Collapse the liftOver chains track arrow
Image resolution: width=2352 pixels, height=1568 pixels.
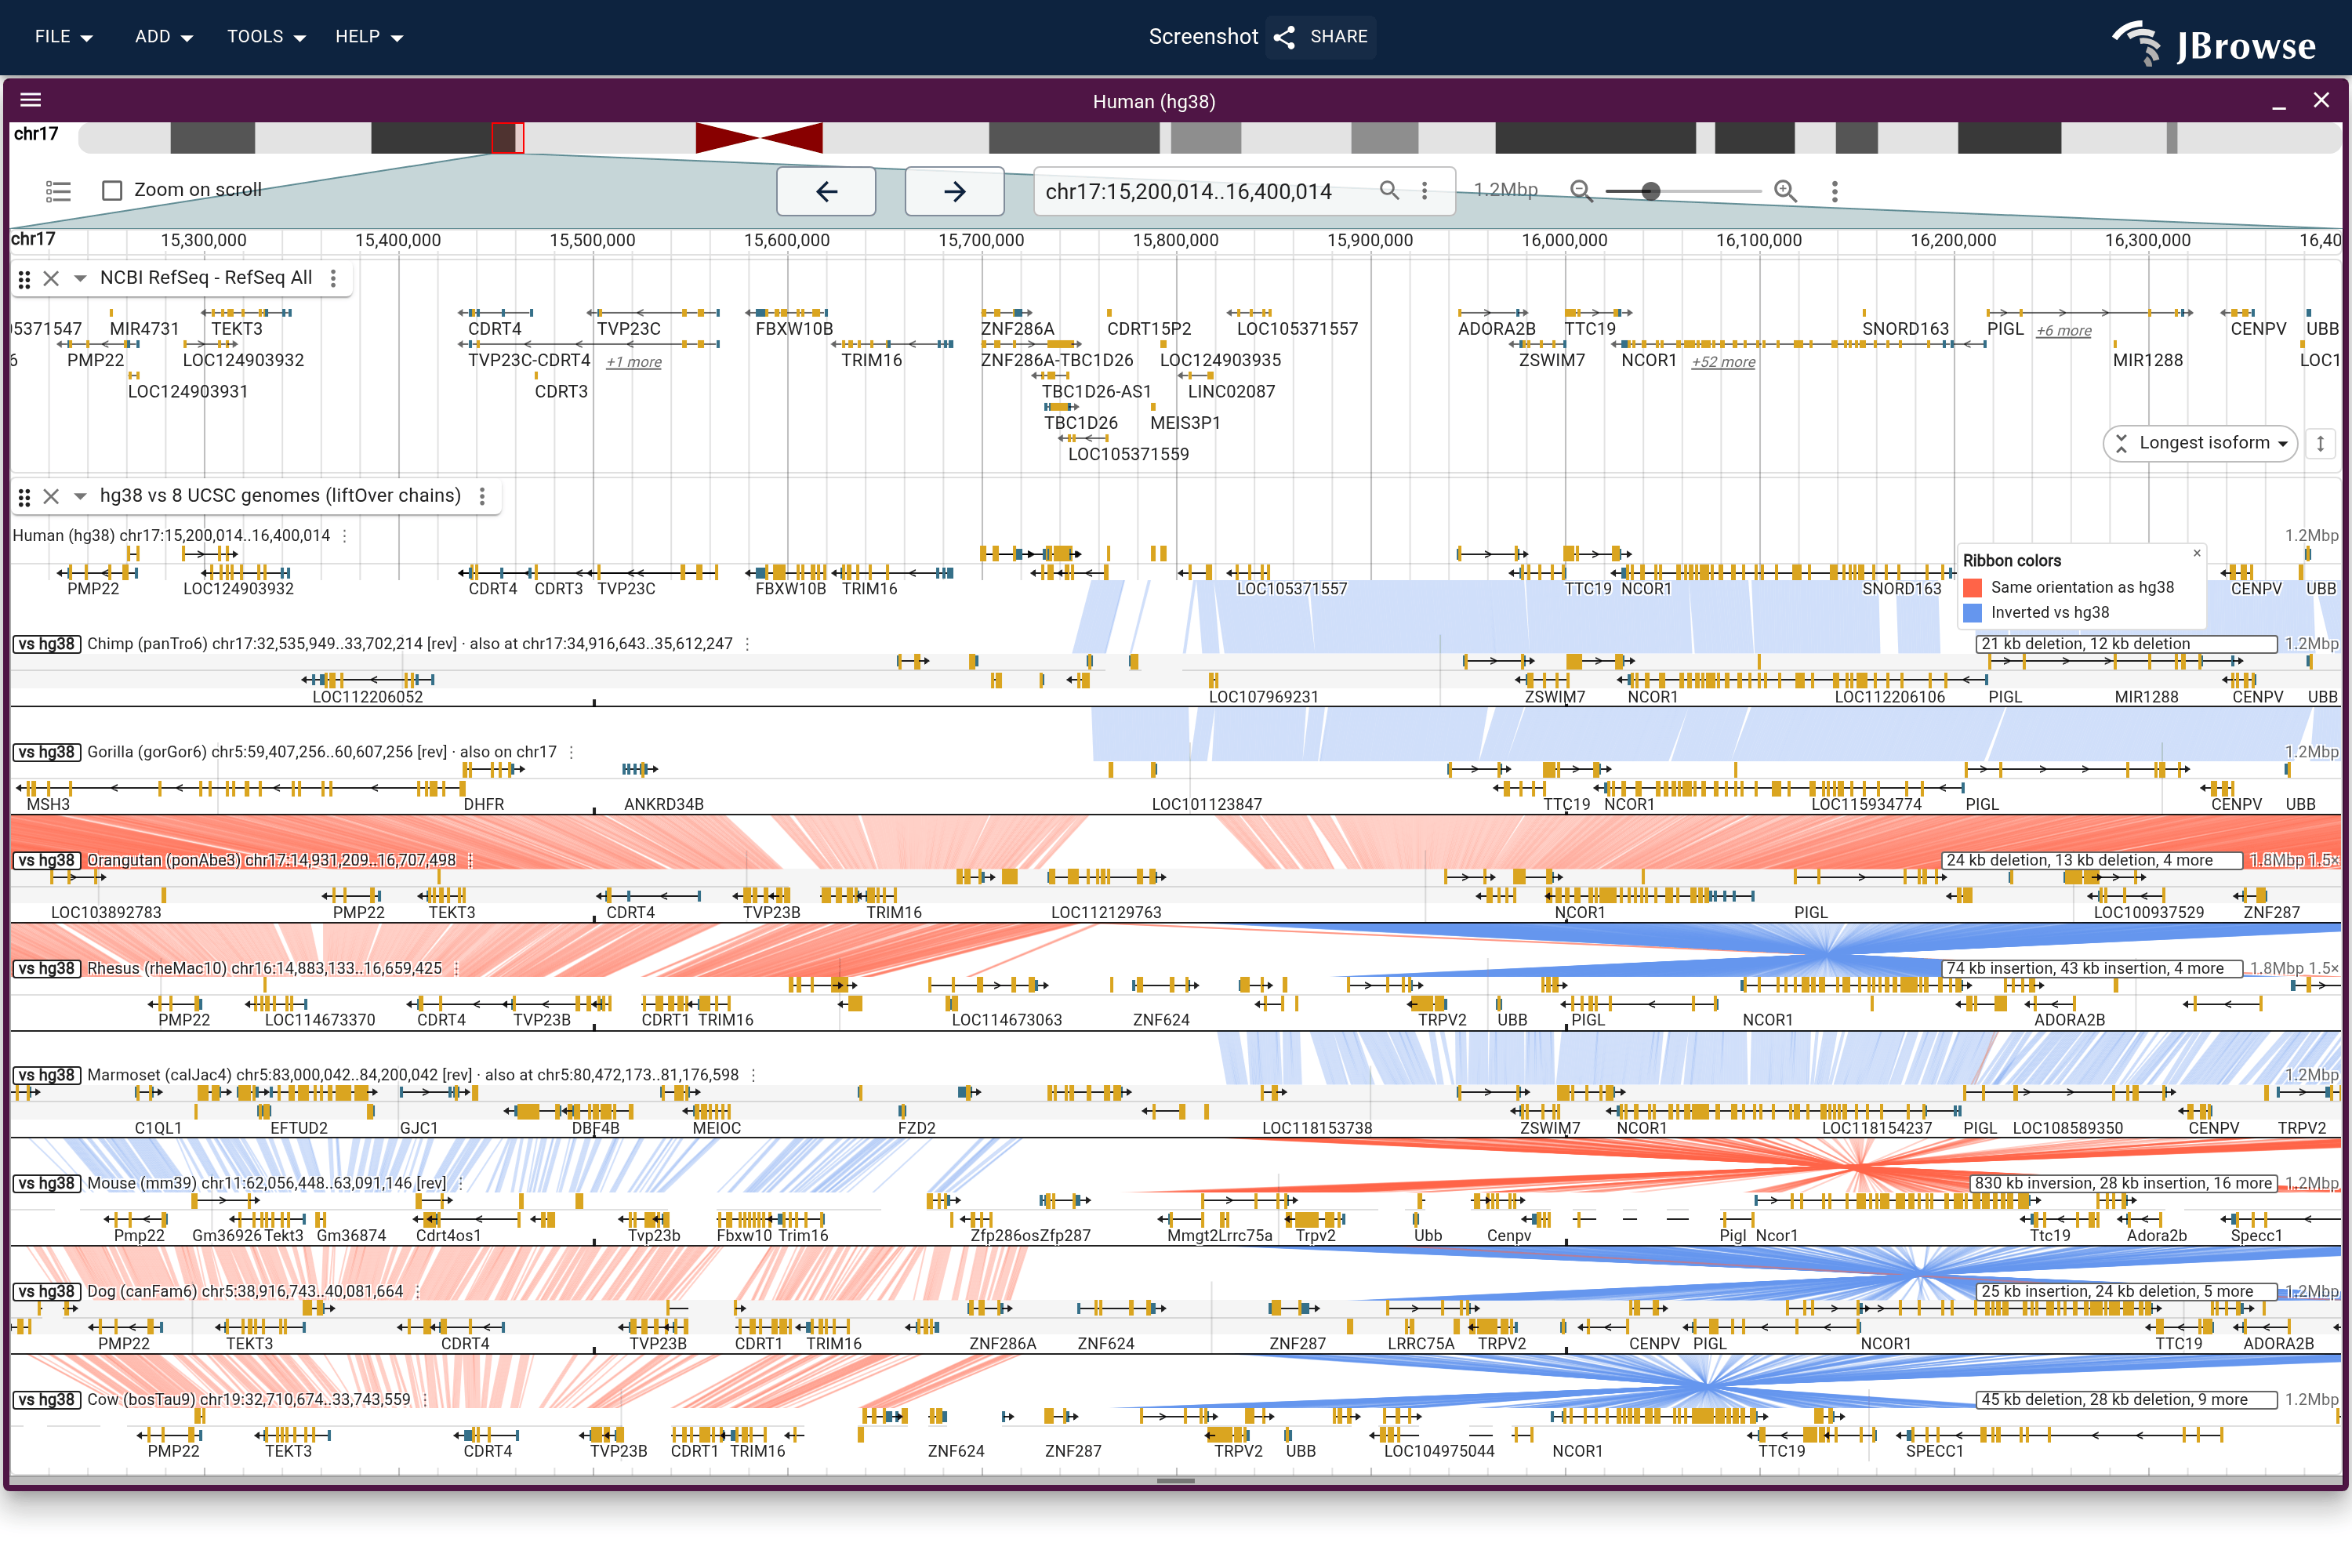tap(80, 496)
